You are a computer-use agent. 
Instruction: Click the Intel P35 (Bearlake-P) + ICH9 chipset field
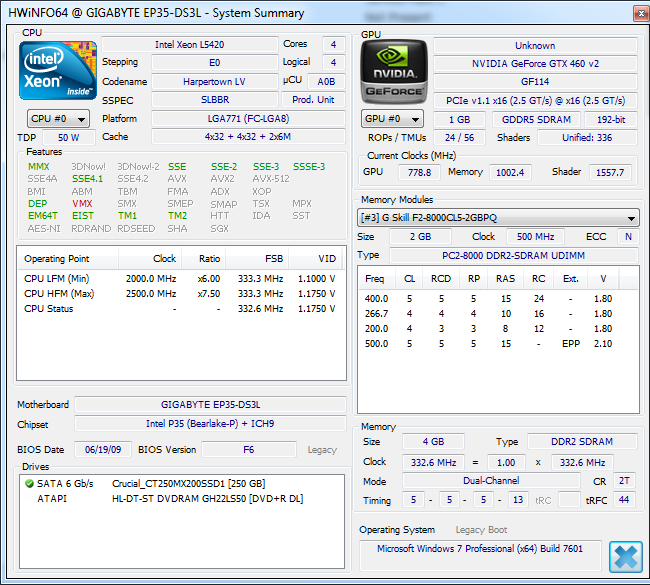pos(210,424)
